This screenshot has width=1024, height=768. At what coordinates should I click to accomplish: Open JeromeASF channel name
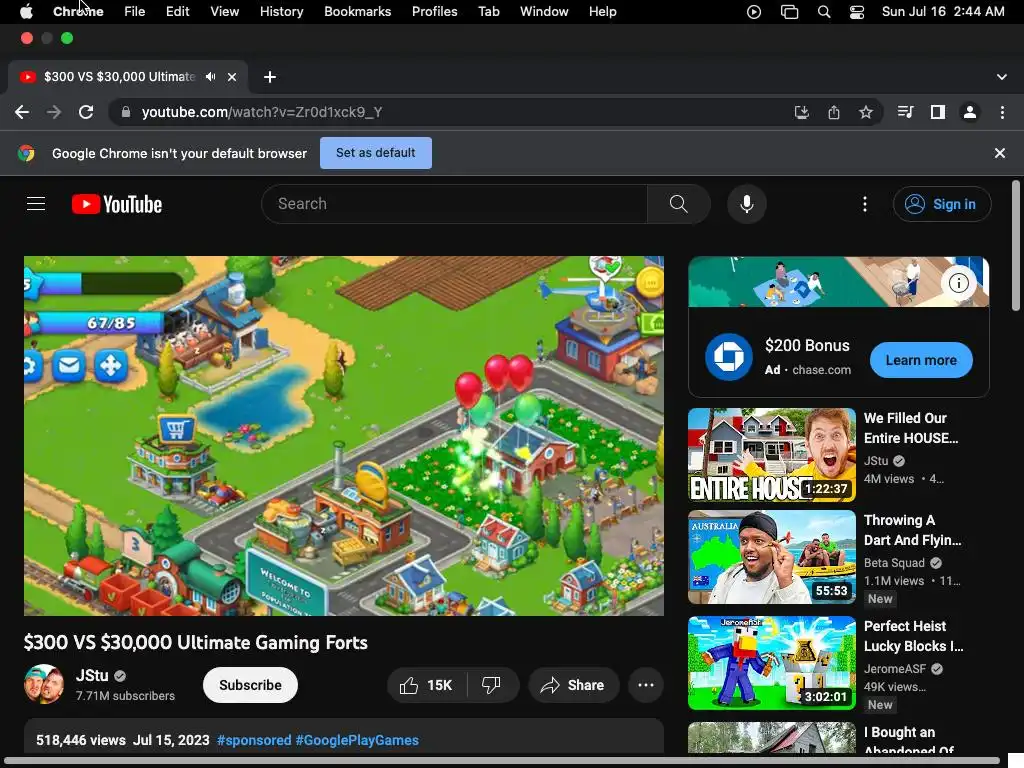click(x=895, y=669)
